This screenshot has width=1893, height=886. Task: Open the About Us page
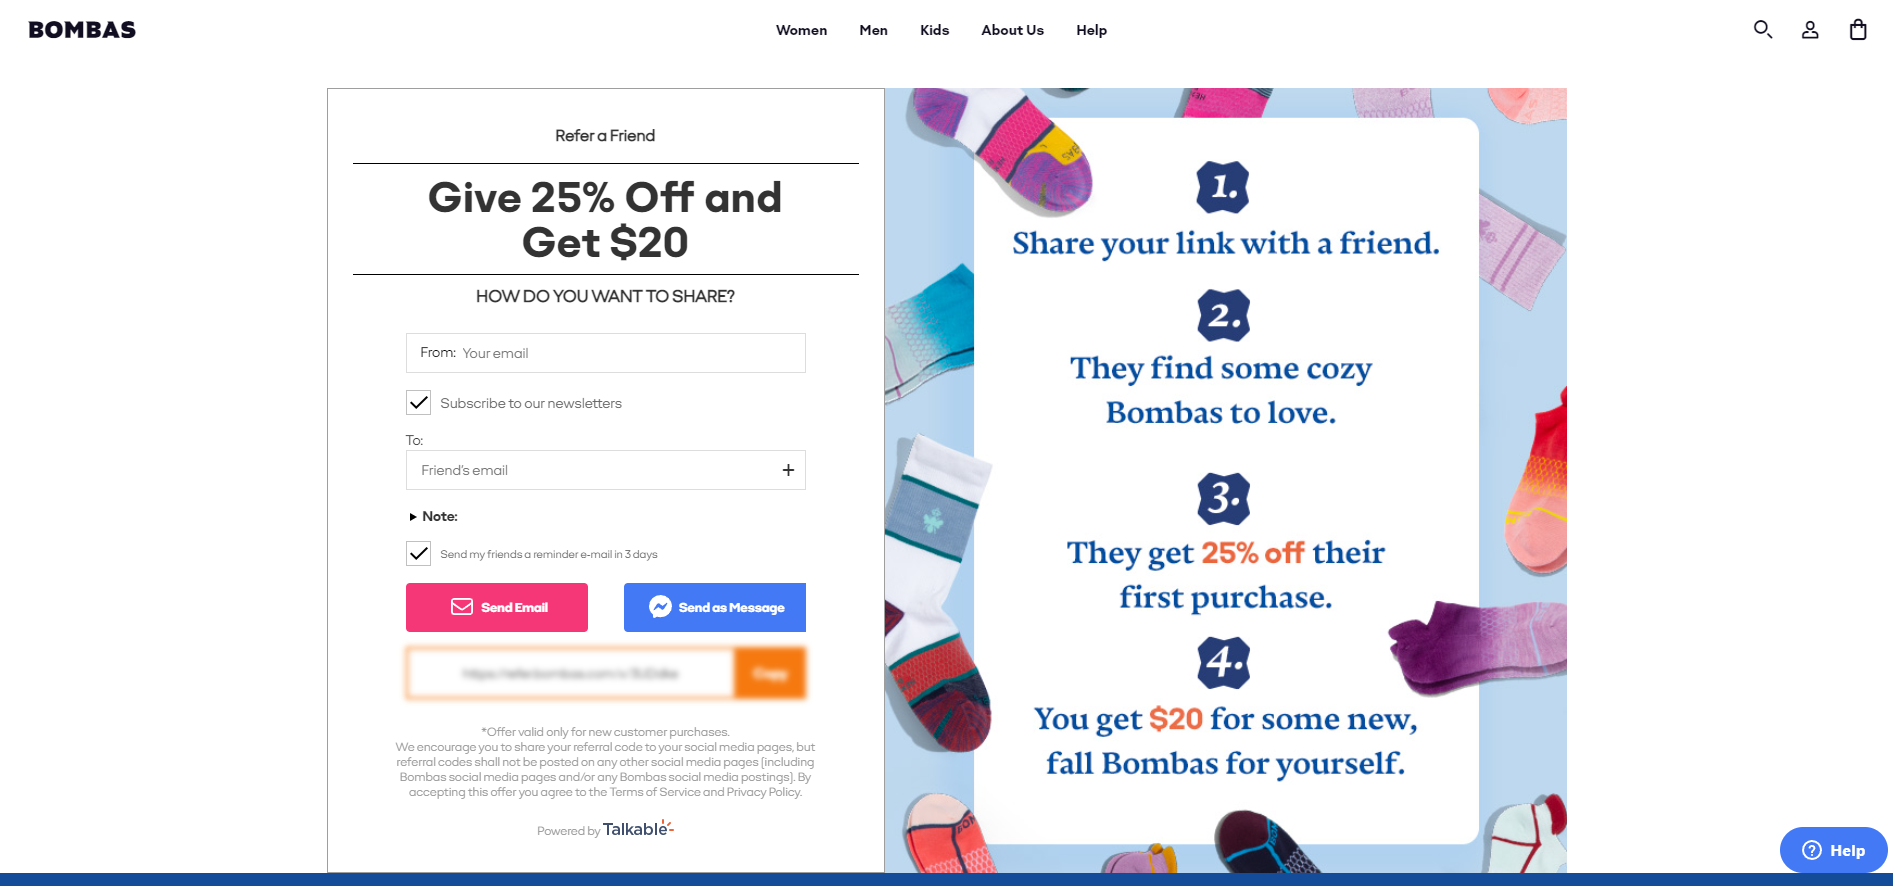[x=1012, y=30]
